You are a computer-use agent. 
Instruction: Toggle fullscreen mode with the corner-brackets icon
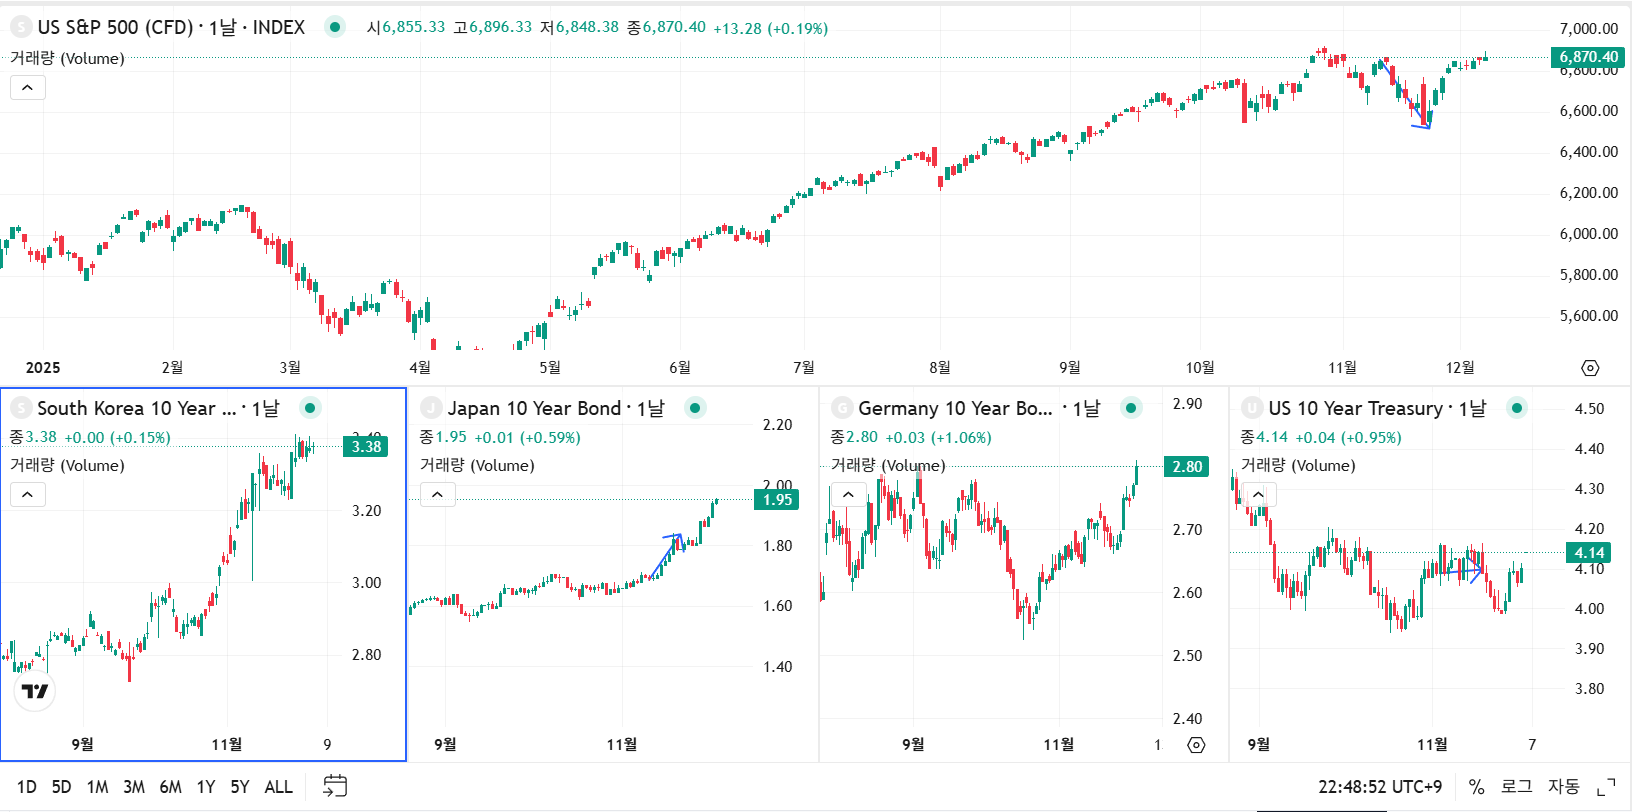pyautogui.click(x=1606, y=787)
